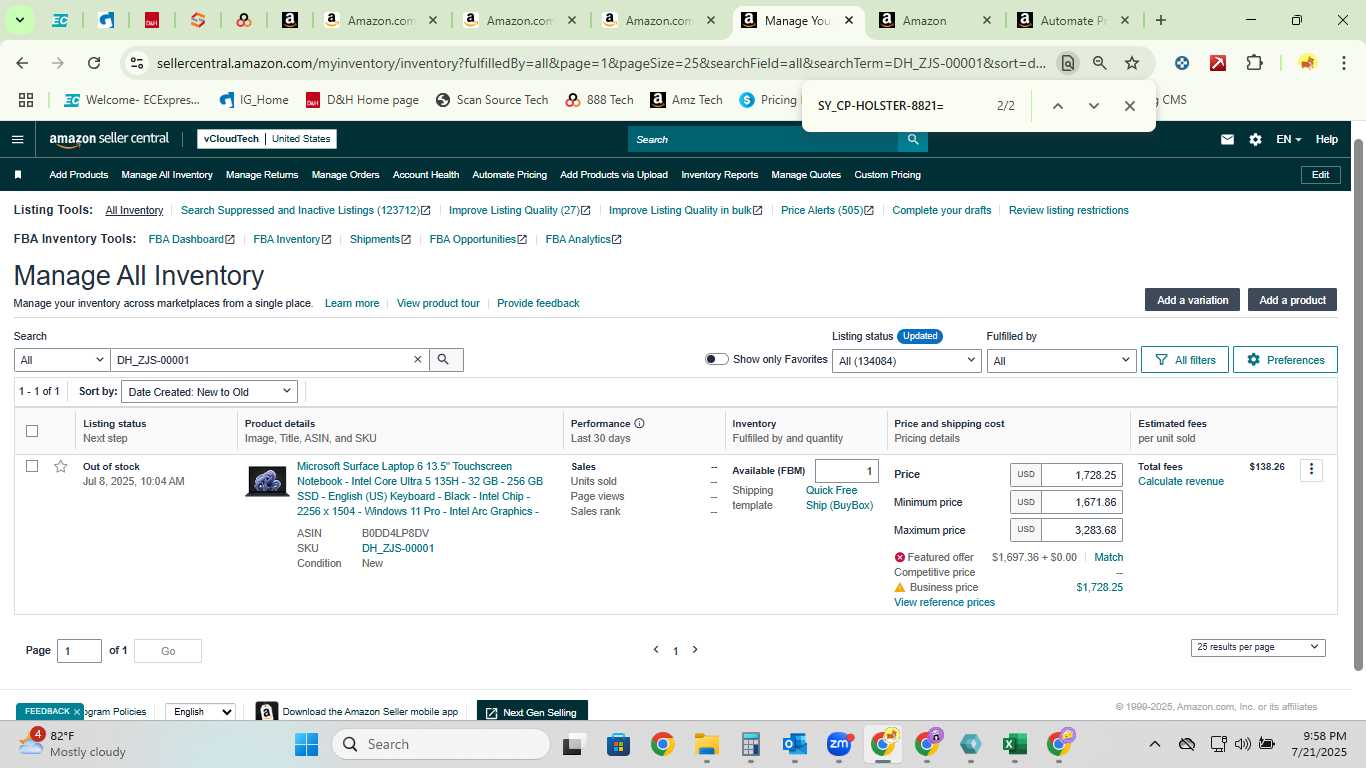Go to next find-in-page match
The image size is (1366, 768).
tap(1093, 106)
